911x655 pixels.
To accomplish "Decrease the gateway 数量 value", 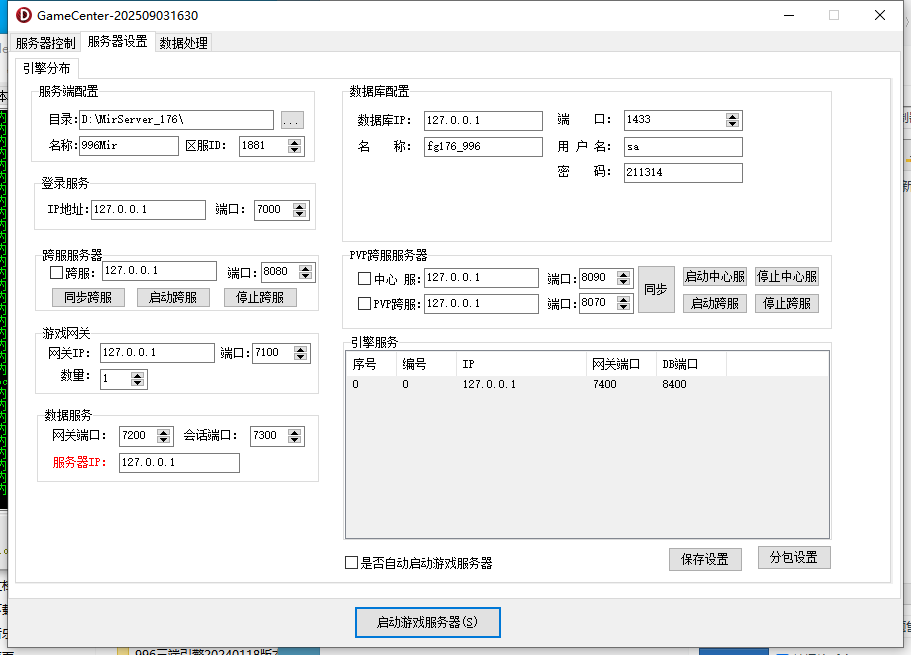I will pos(138,384).
